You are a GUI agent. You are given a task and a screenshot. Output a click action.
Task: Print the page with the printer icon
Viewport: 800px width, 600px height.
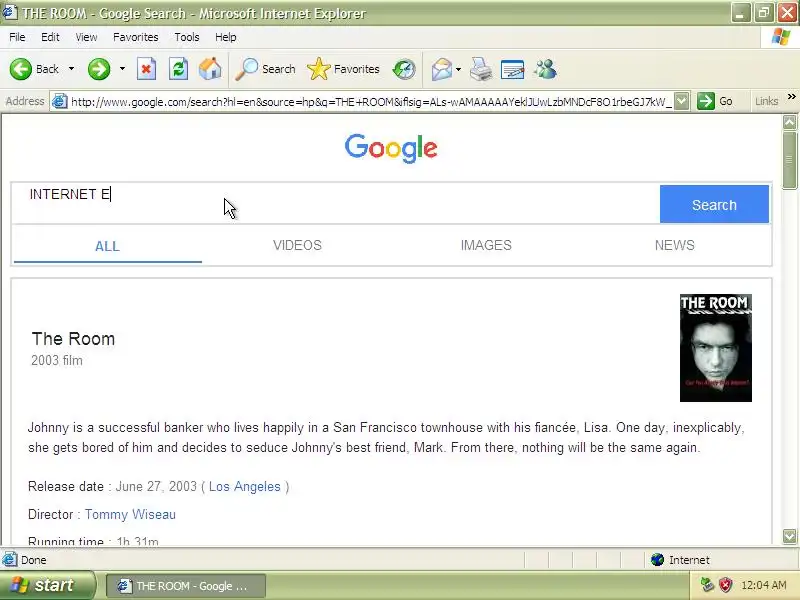[x=481, y=69]
